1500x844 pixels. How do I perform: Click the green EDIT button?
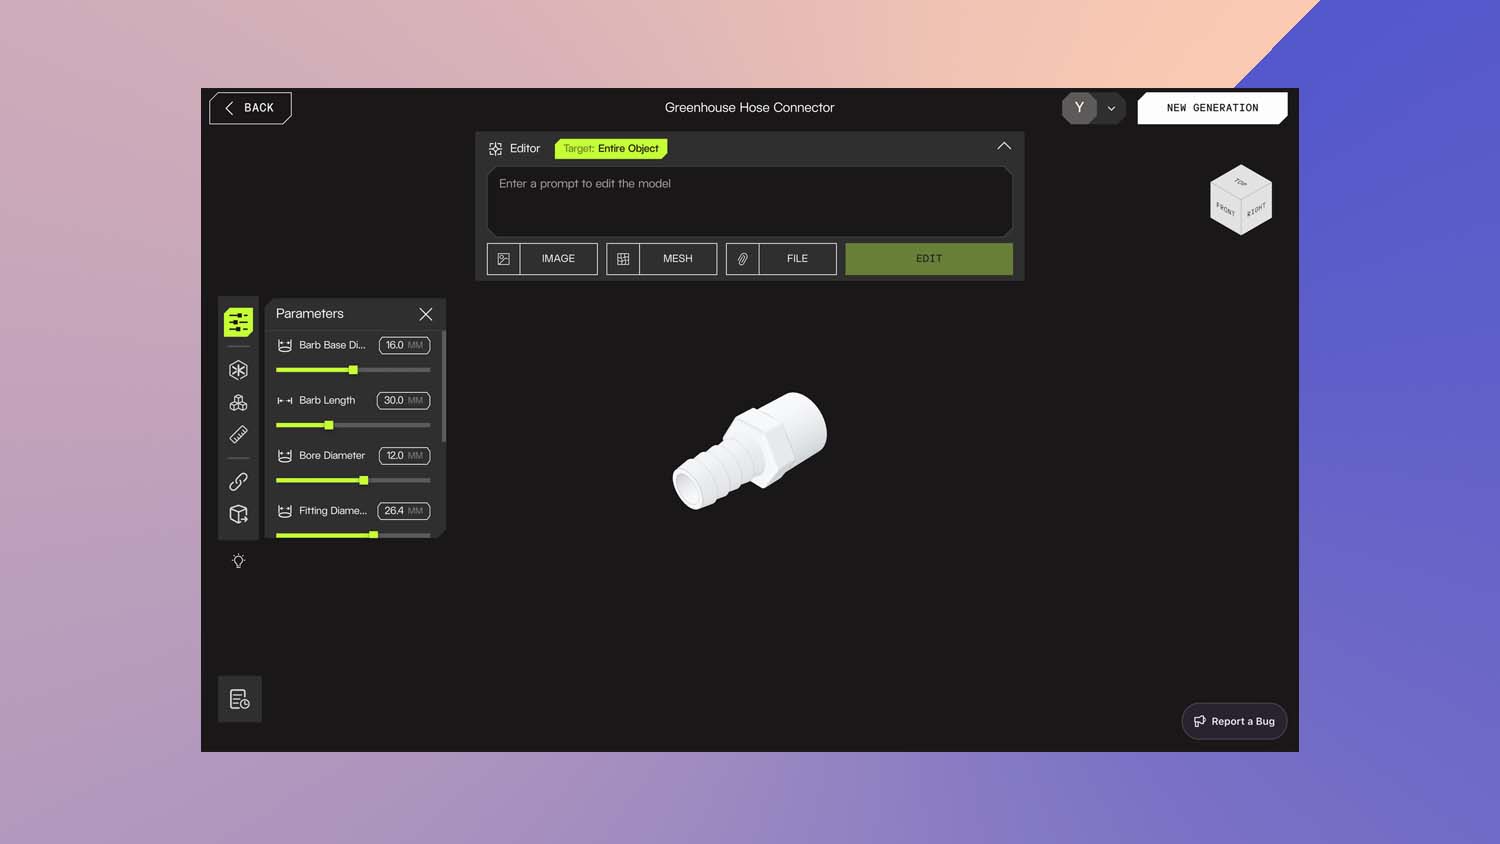coord(929,259)
